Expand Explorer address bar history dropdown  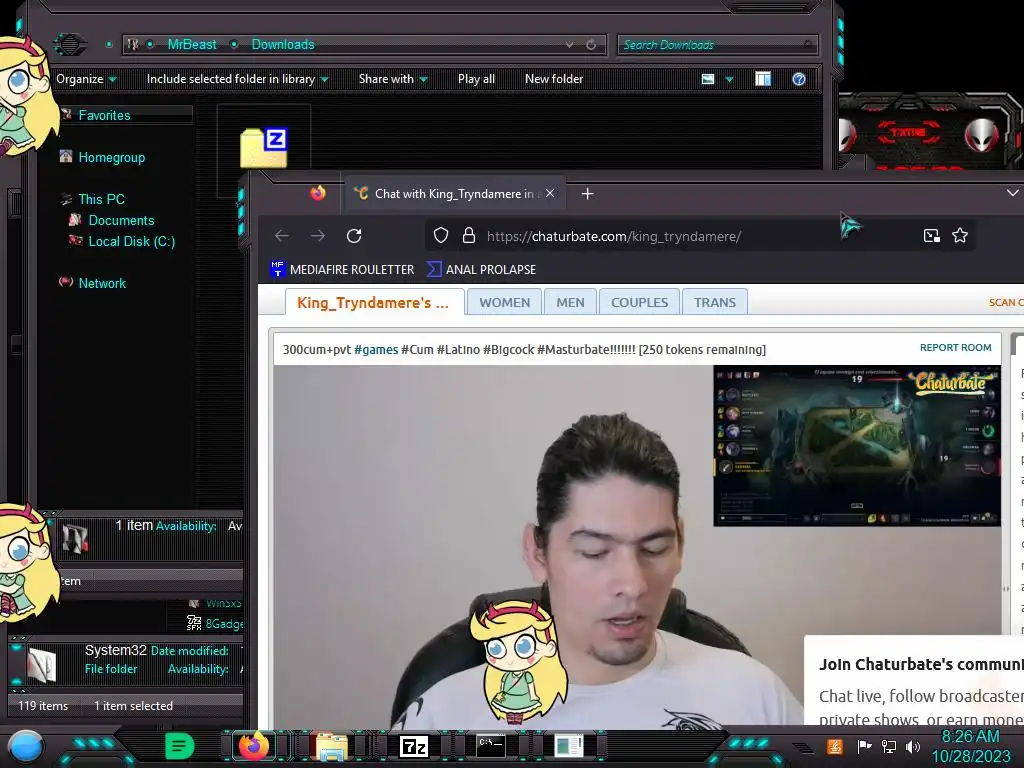point(569,44)
